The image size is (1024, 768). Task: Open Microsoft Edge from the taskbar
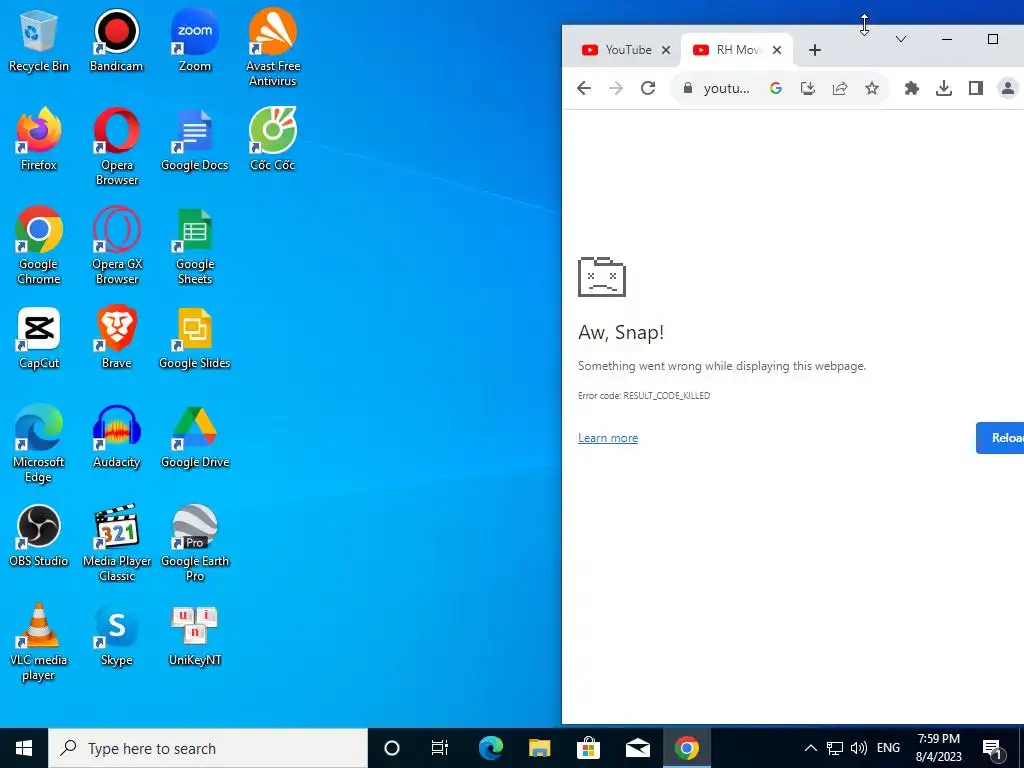(491, 748)
